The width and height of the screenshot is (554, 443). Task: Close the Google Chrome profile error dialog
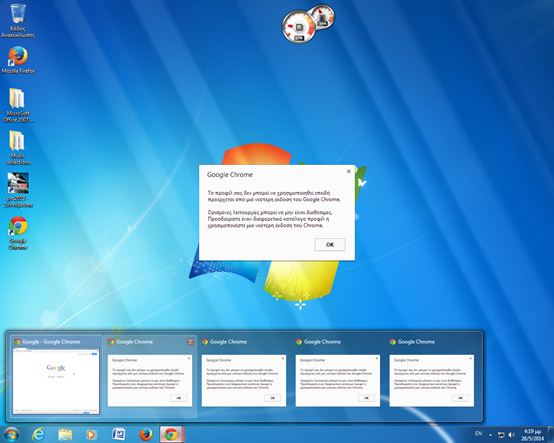[x=349, y=171]
